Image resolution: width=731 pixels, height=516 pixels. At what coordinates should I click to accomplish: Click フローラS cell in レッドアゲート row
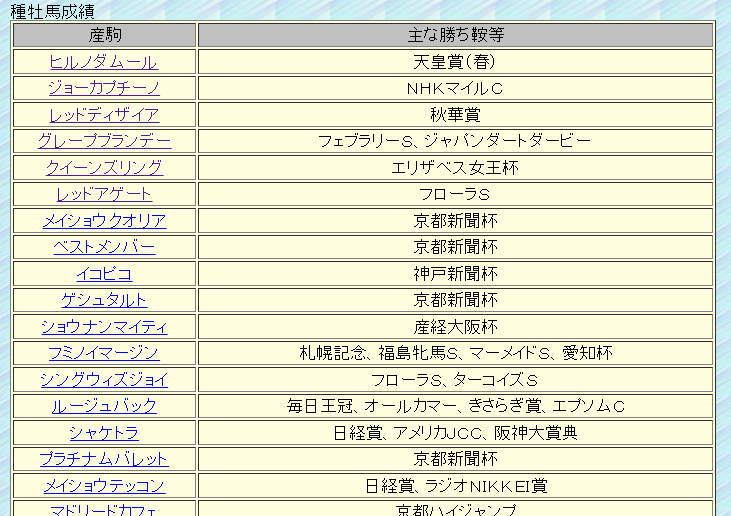click(455, 194)
